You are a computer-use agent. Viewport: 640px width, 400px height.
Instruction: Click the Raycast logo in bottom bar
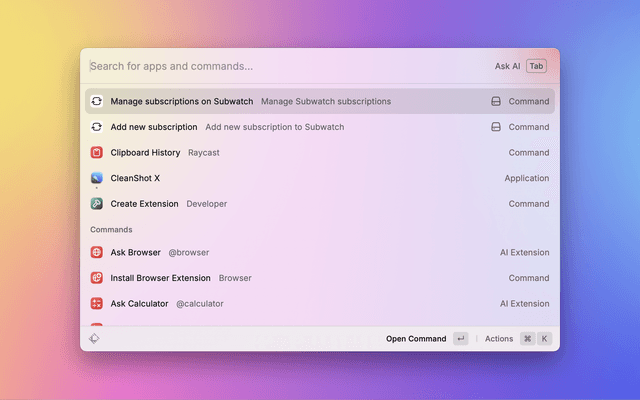point(94,339)
